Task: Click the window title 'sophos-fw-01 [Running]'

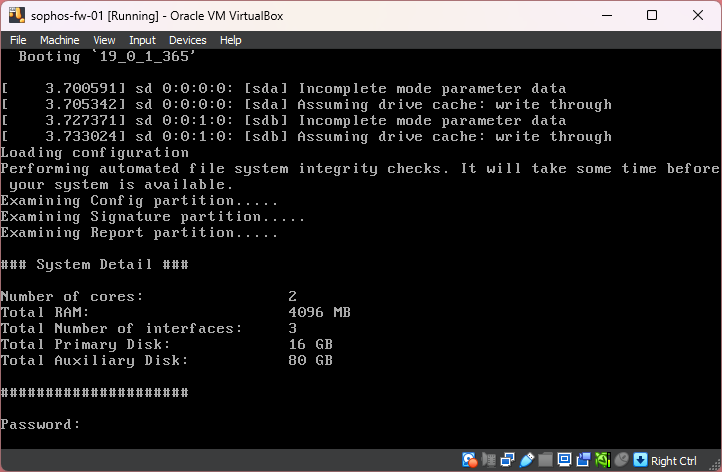Action: 95,16
